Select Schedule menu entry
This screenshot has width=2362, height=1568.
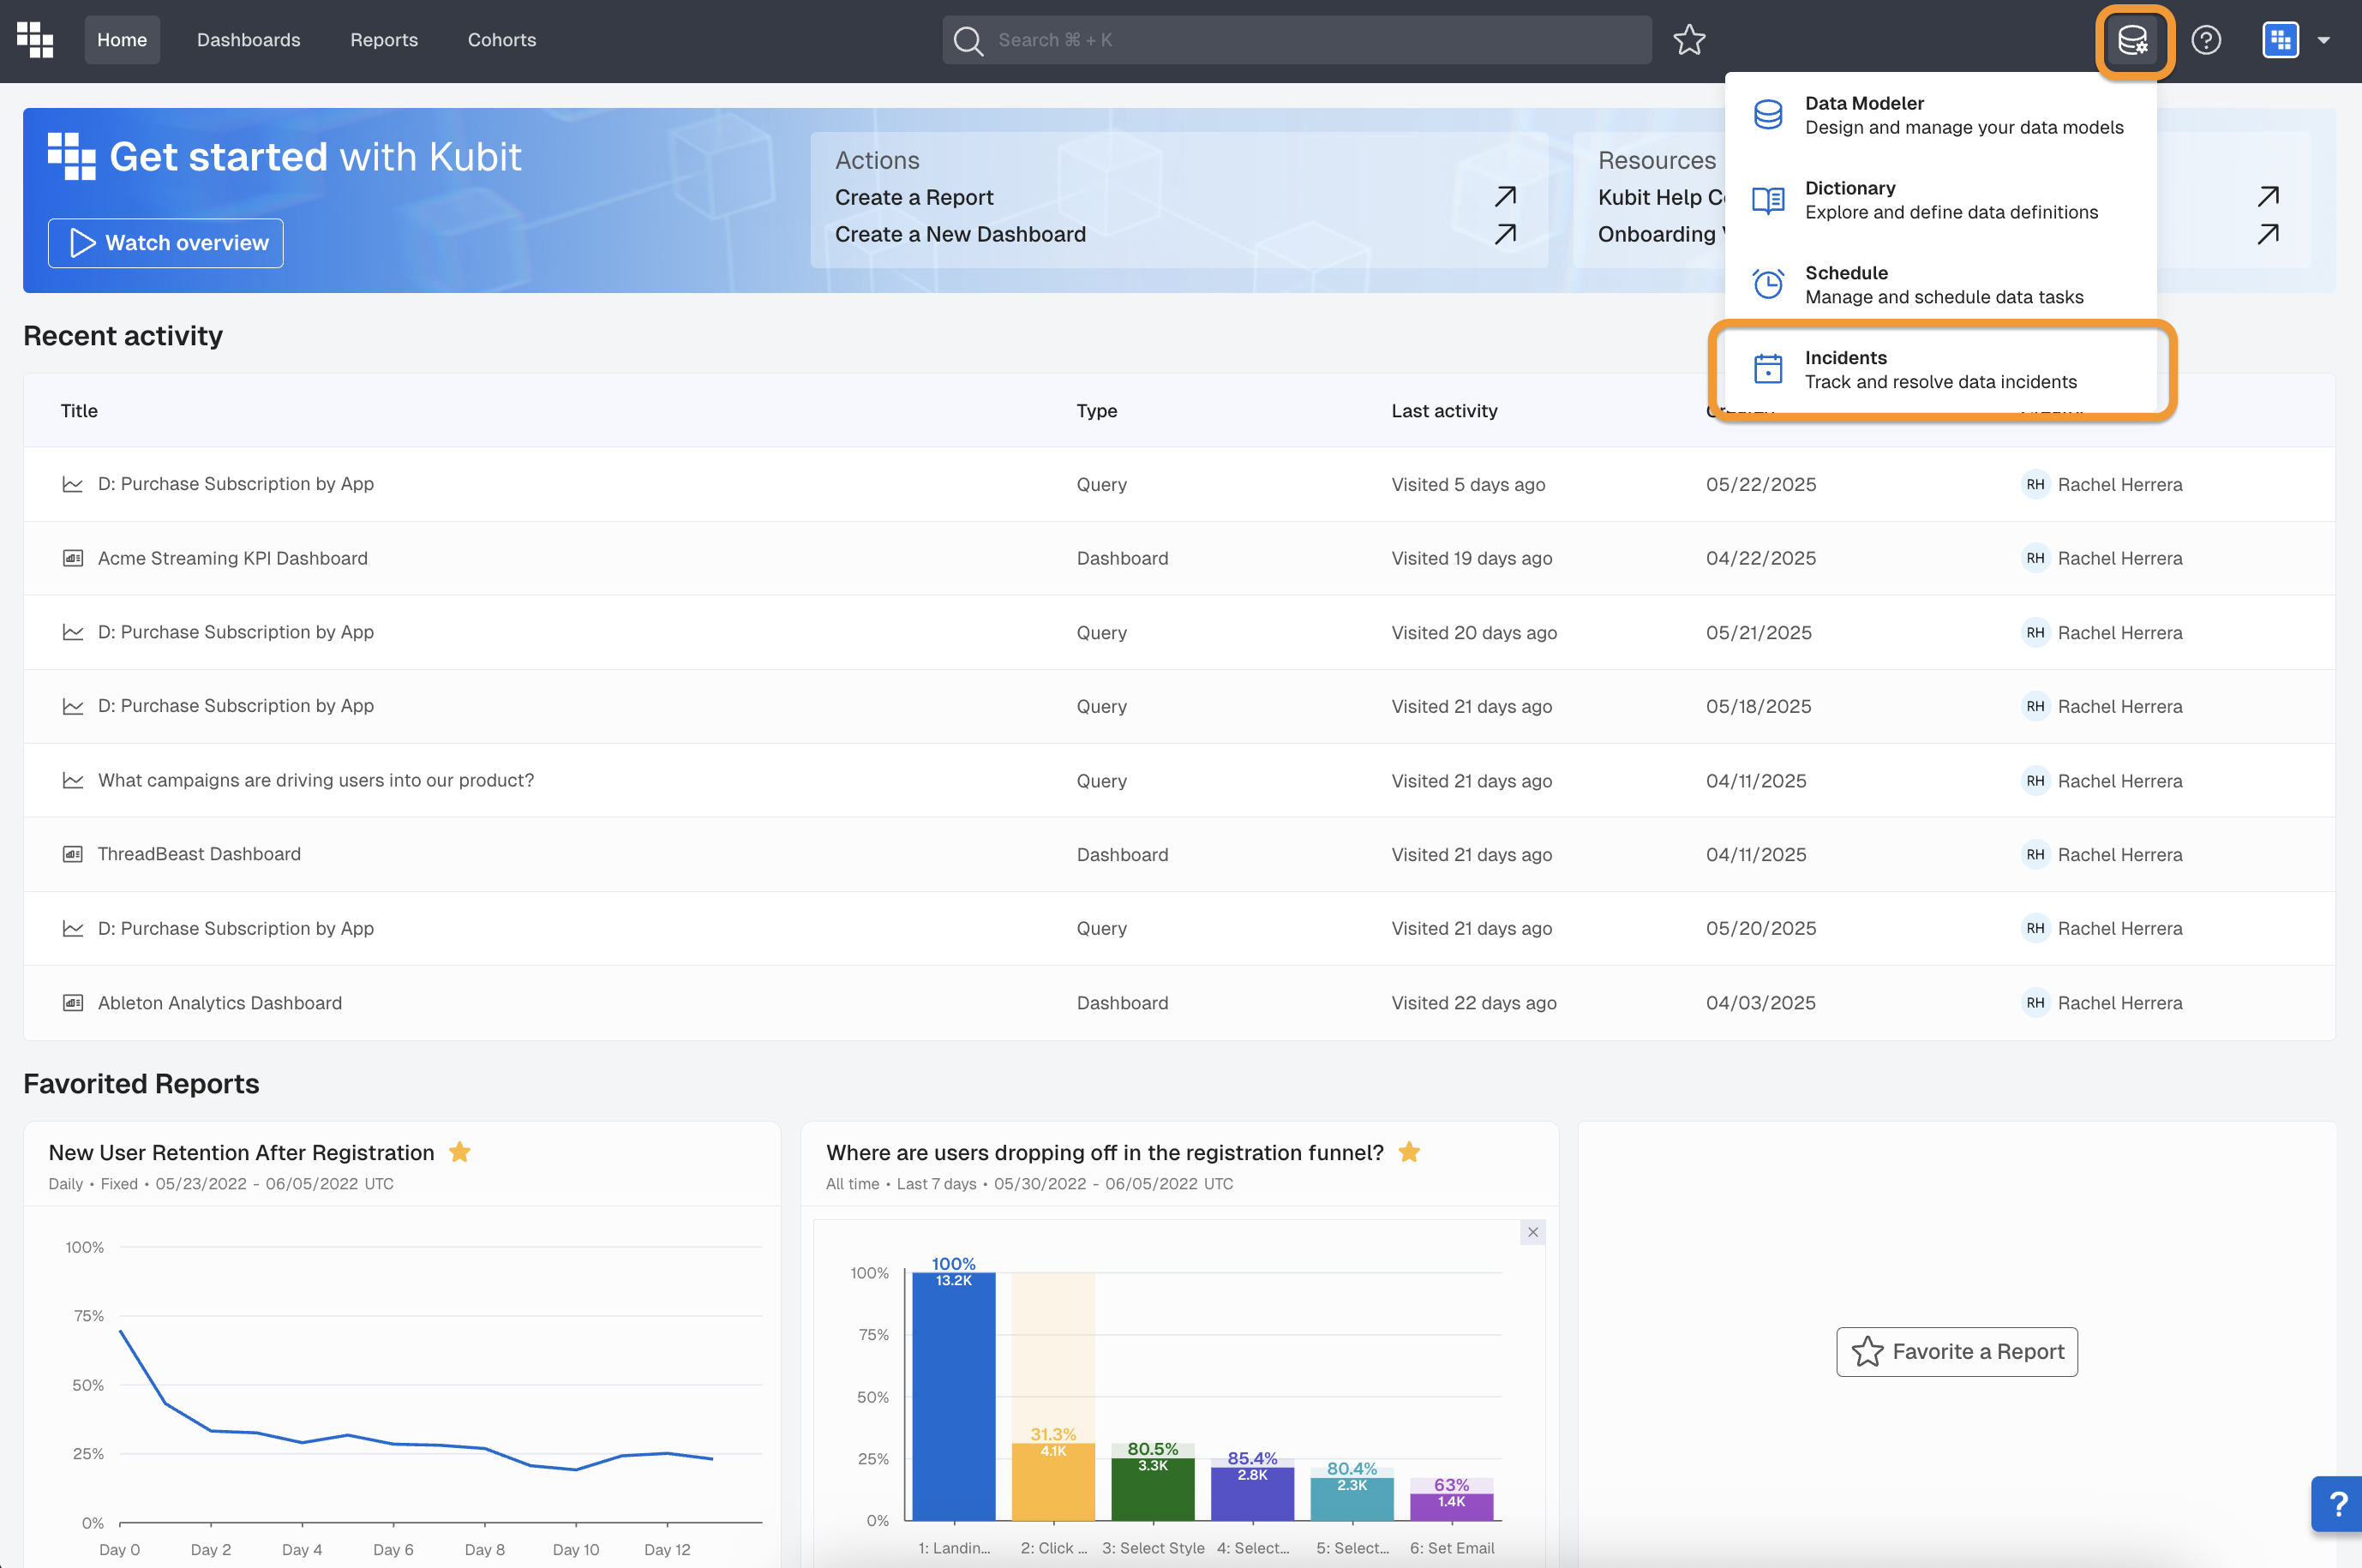click(1940, 285)
